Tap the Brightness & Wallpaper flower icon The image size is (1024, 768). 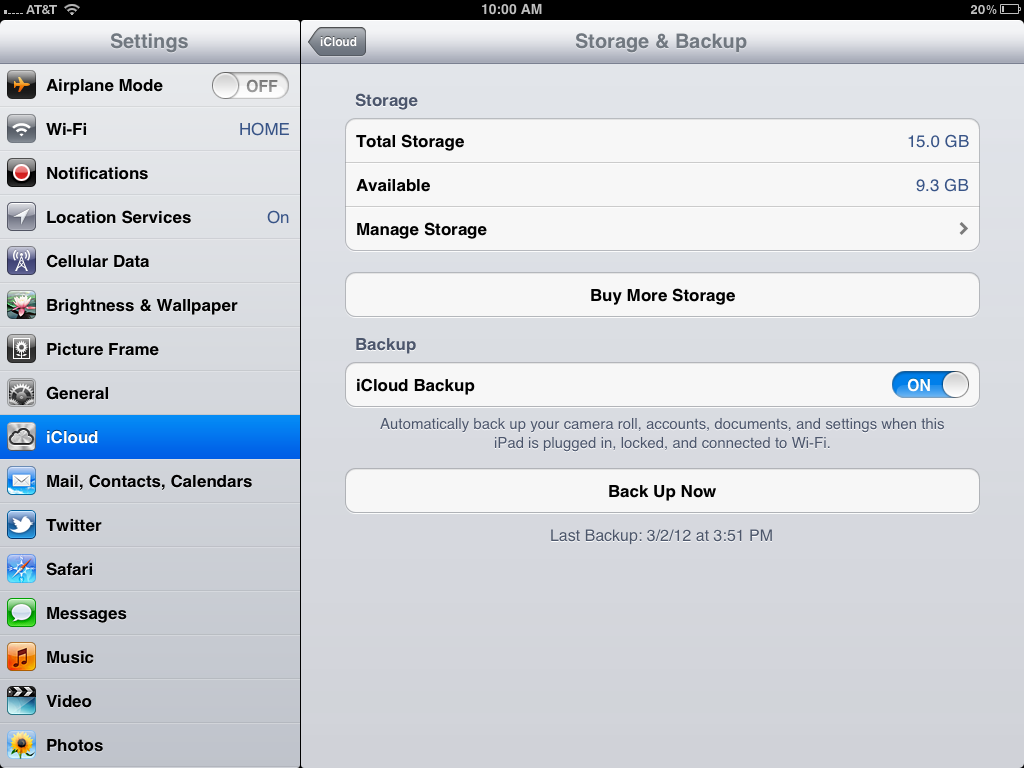coord(22,305)
